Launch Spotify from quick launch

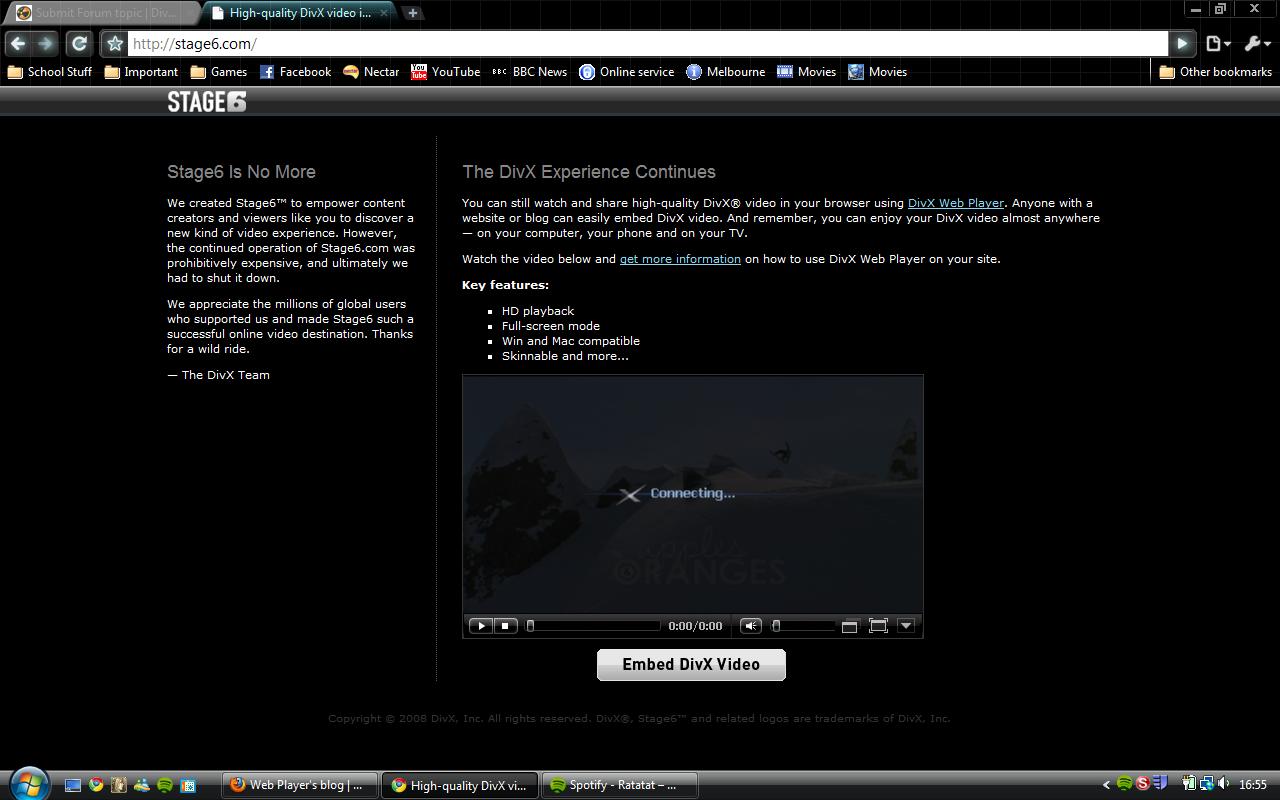click(x=165, y=785)
